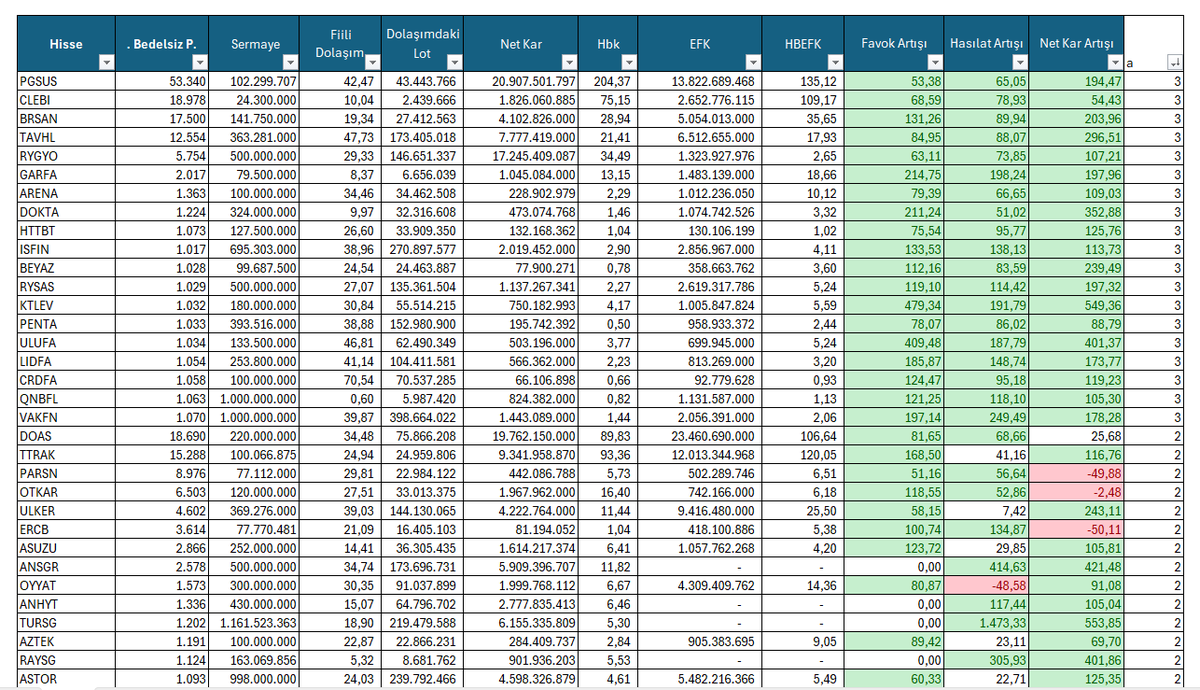Click the 398.664.022 Dolaşımdaki Lot value

[x=420, y=415]
